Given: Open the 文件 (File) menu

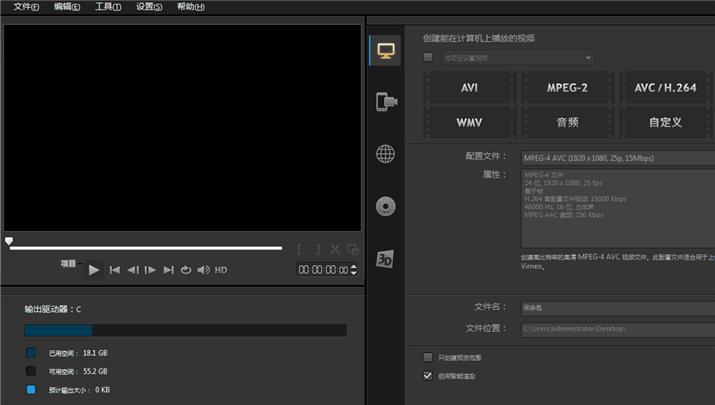Looking at the screenshot, I should (26, 7).
